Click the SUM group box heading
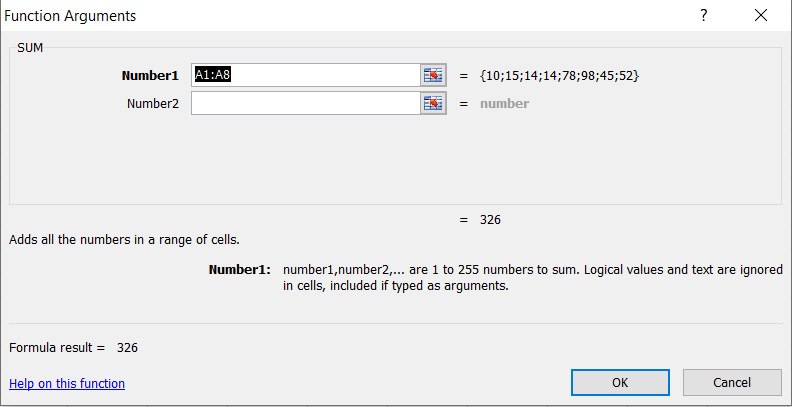The width and height of the screenshot is (792, 407). 31,46
